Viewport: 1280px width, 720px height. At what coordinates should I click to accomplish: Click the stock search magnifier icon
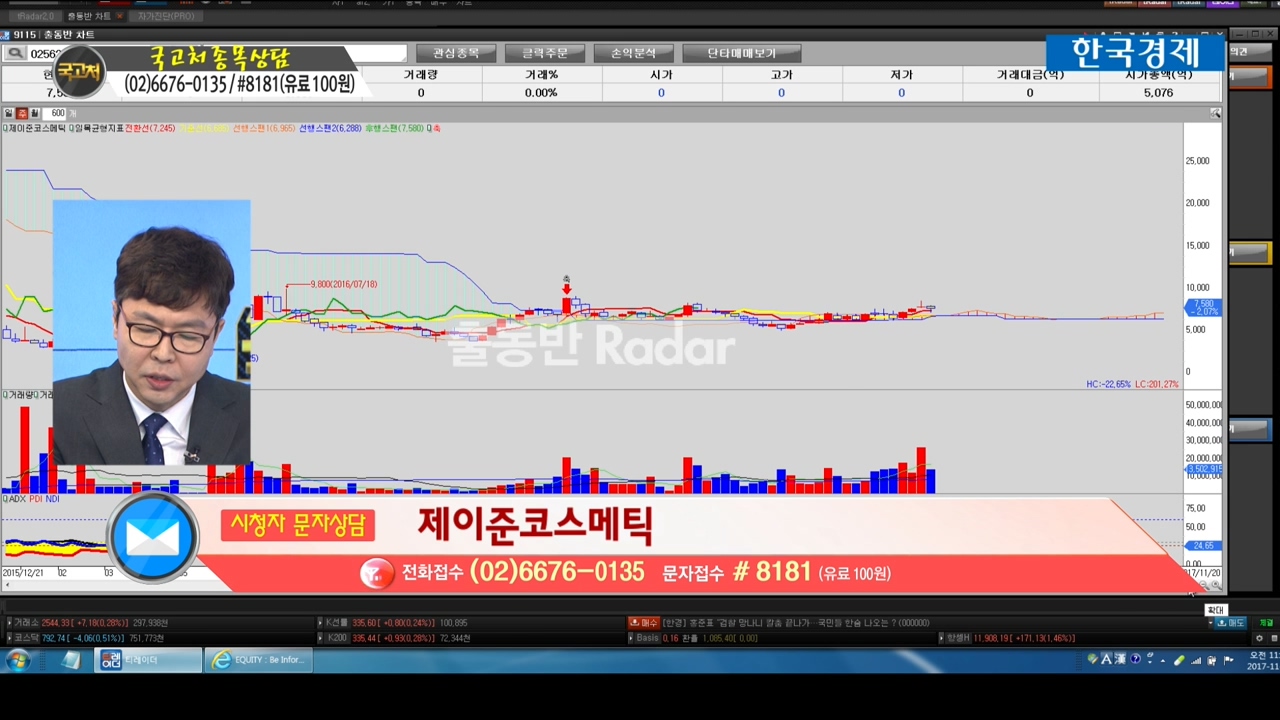point(15,54)
